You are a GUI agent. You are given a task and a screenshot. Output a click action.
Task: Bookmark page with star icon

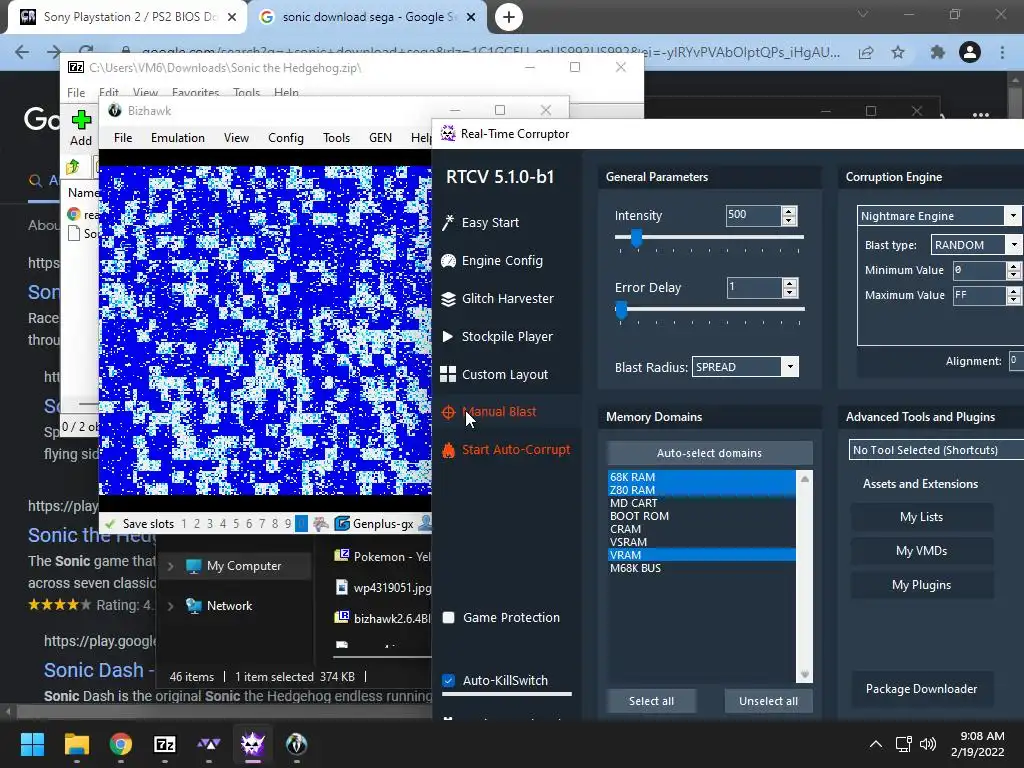click(898, 52)
